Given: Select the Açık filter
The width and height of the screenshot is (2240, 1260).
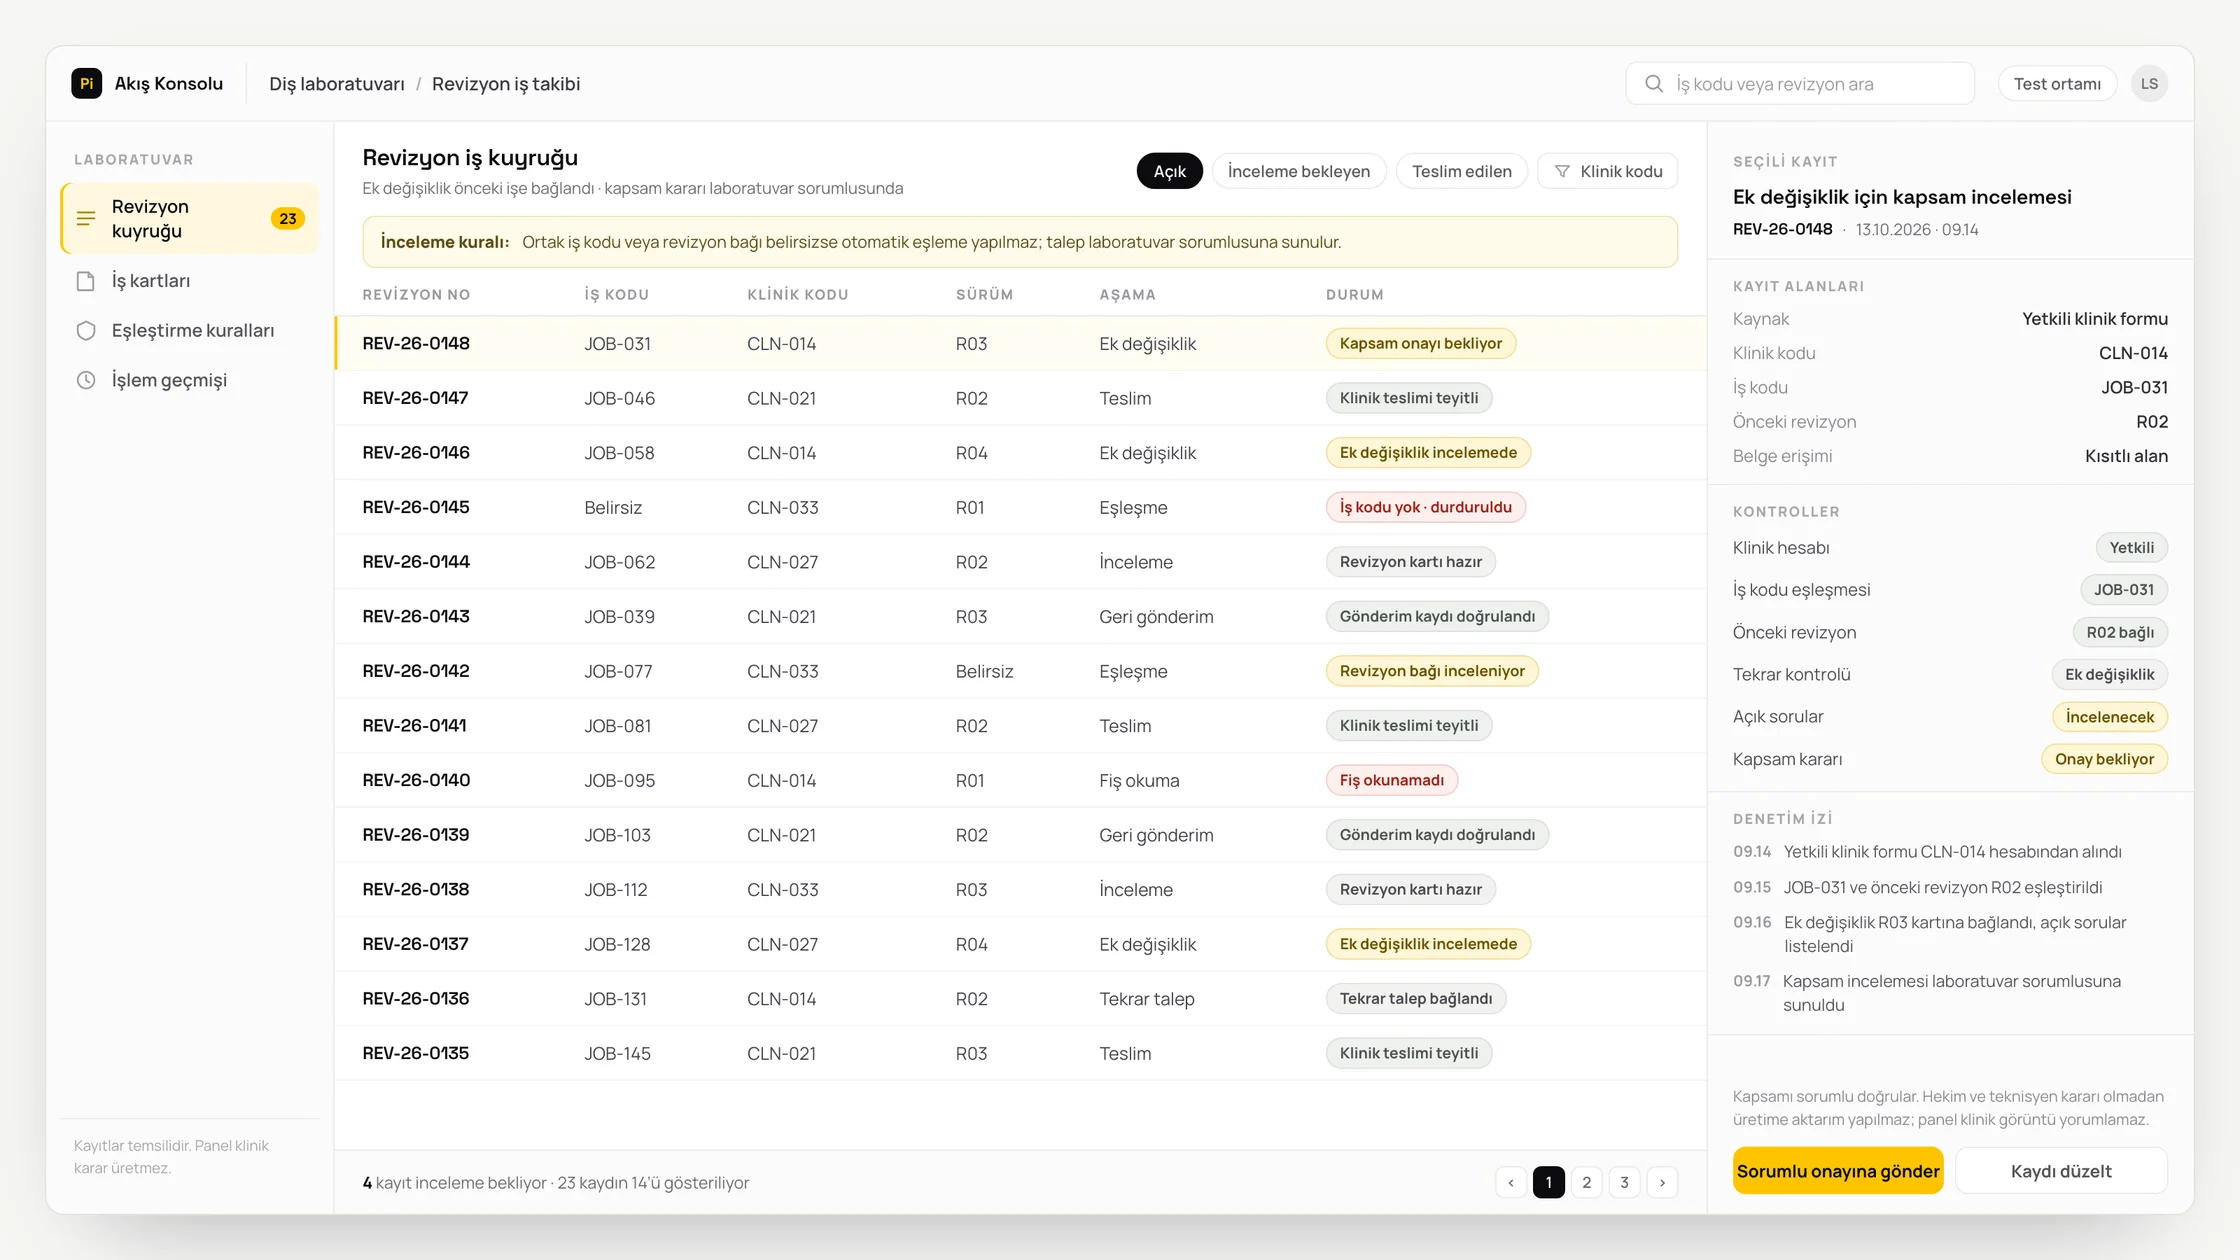Looking at the screenshot, I should point(1170,172).
